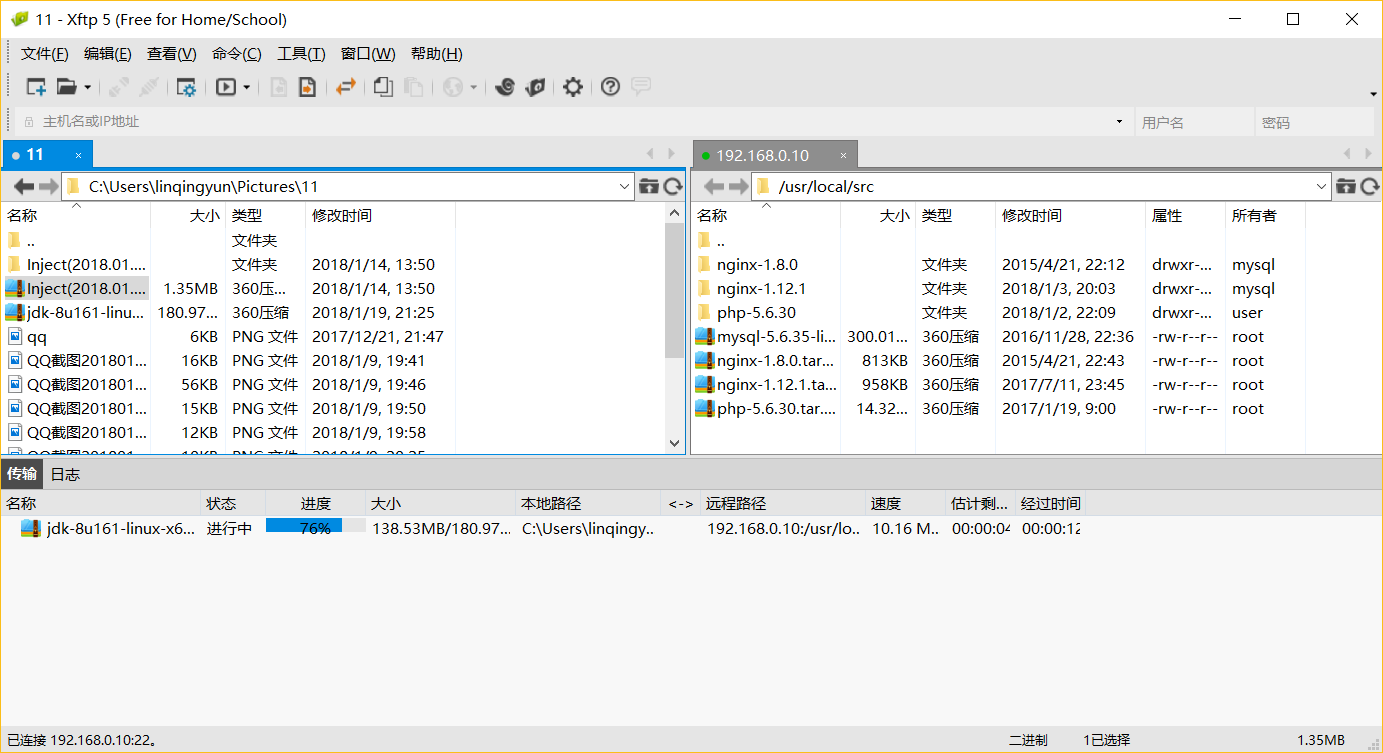Click the transfer play icon in toolbar
The width and height of the screenshot is (1383, 753).
click(226, 87)
